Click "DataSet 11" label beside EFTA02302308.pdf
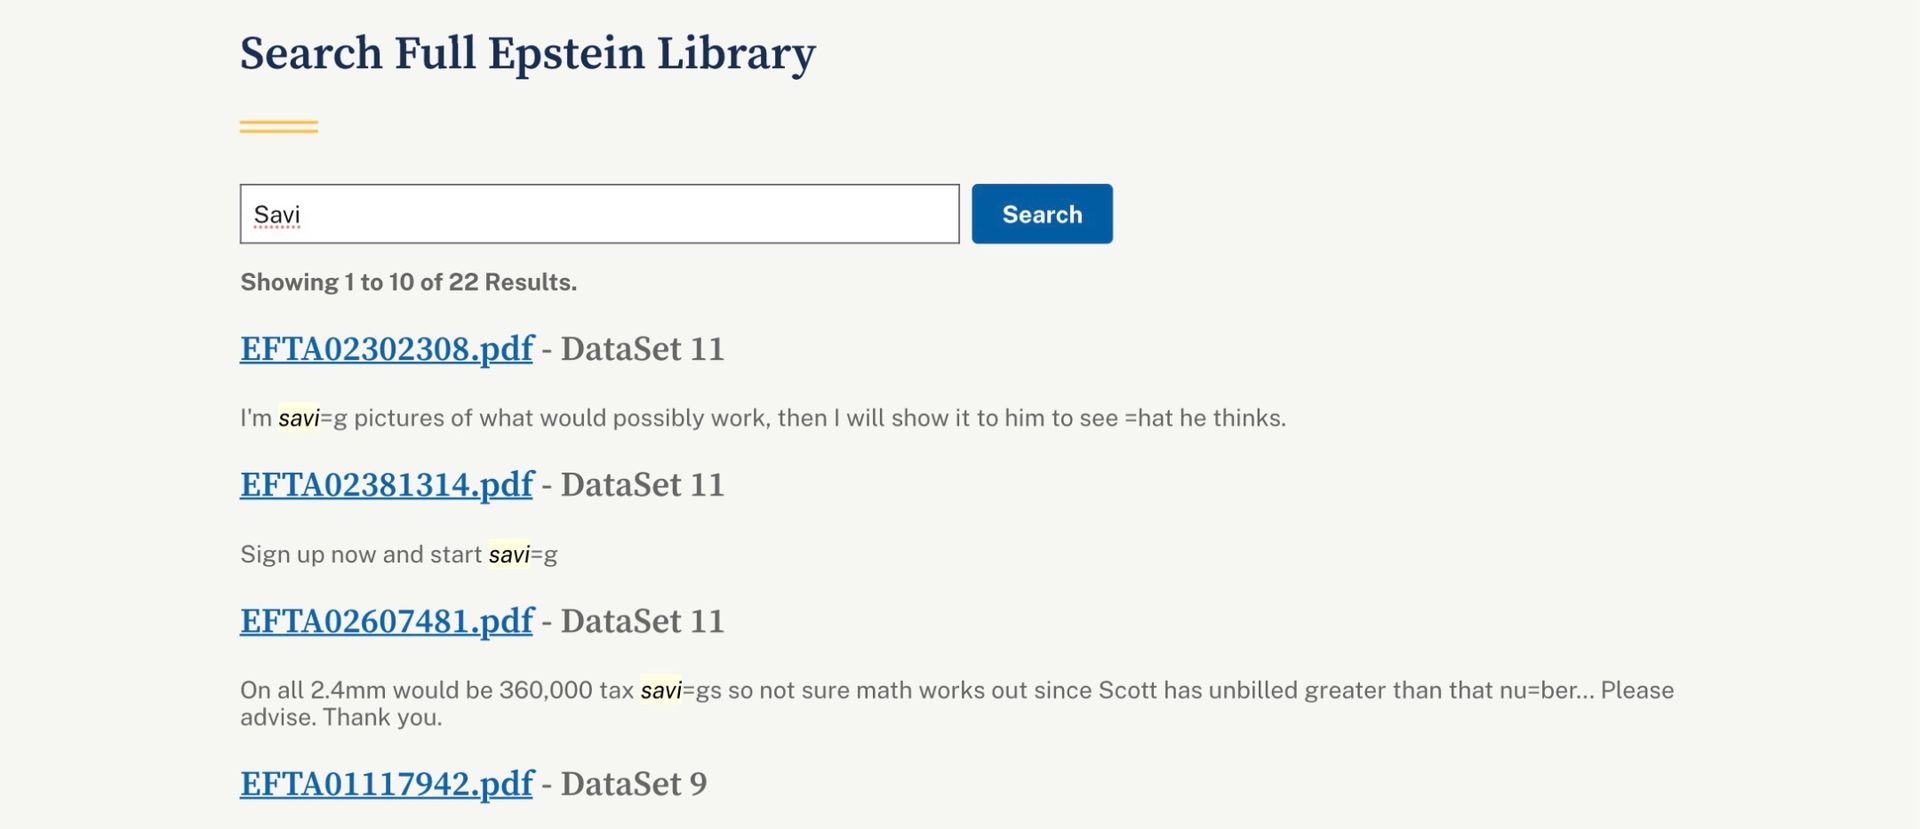Image resolution: width=1920 pixels, height=829 pixels. coord(642,349)
